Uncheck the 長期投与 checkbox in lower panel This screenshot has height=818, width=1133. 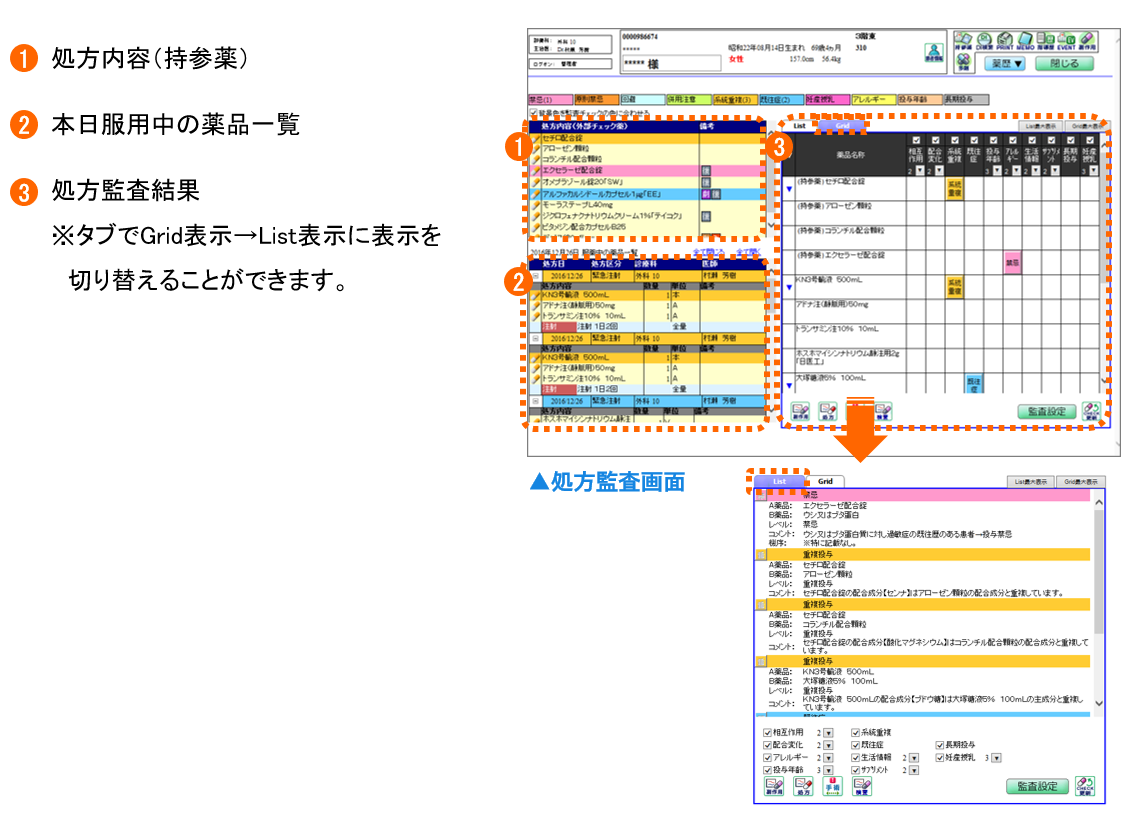tap(940, 745)
